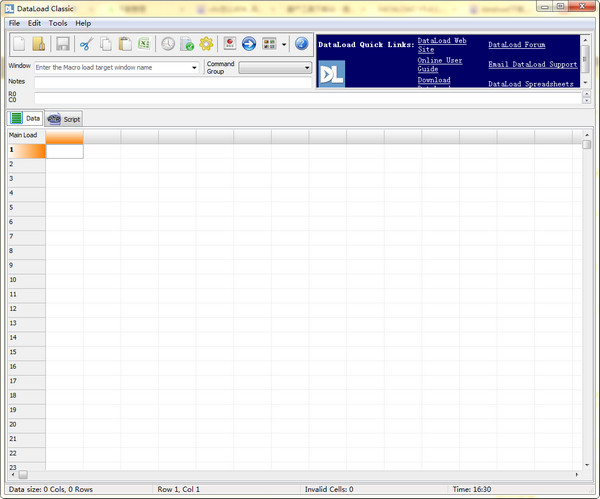Click the New document icon
This screenshot has width=600, height=499.
pos(20,44)
